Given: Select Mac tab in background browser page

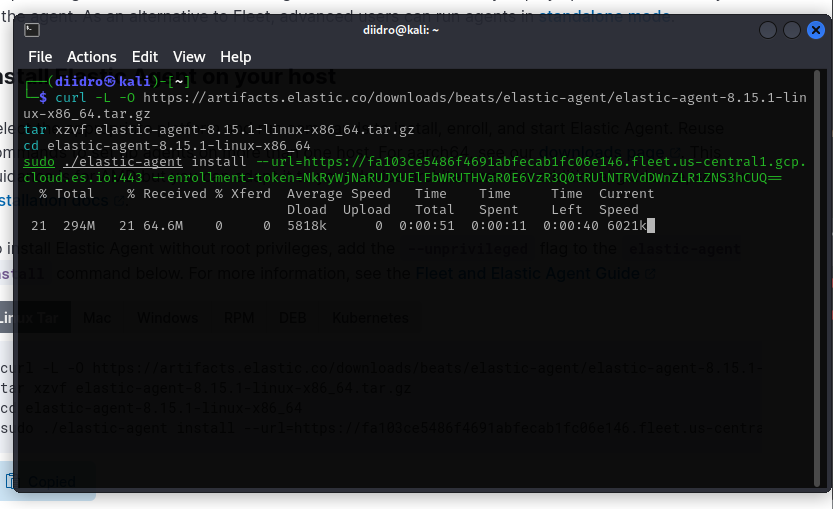Looking at the screenshot, I should click(x=97, y=318).
